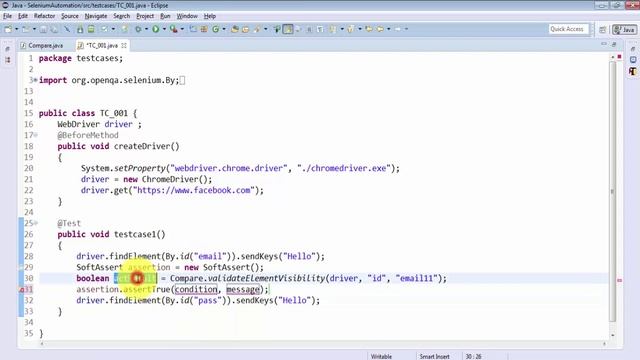
Task: Click the Previous Annotation icon
Action: tap(351, 29)
